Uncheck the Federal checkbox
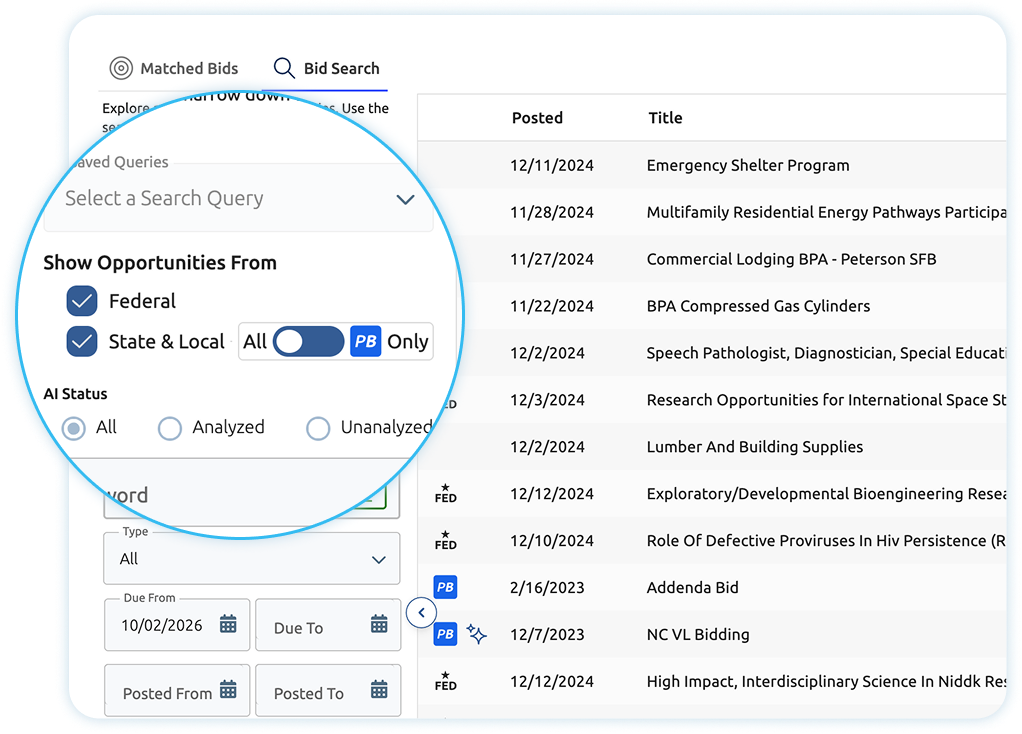The width and height of the screenshot is (1022, 734). pyautogui.click(x=82, y=301)
